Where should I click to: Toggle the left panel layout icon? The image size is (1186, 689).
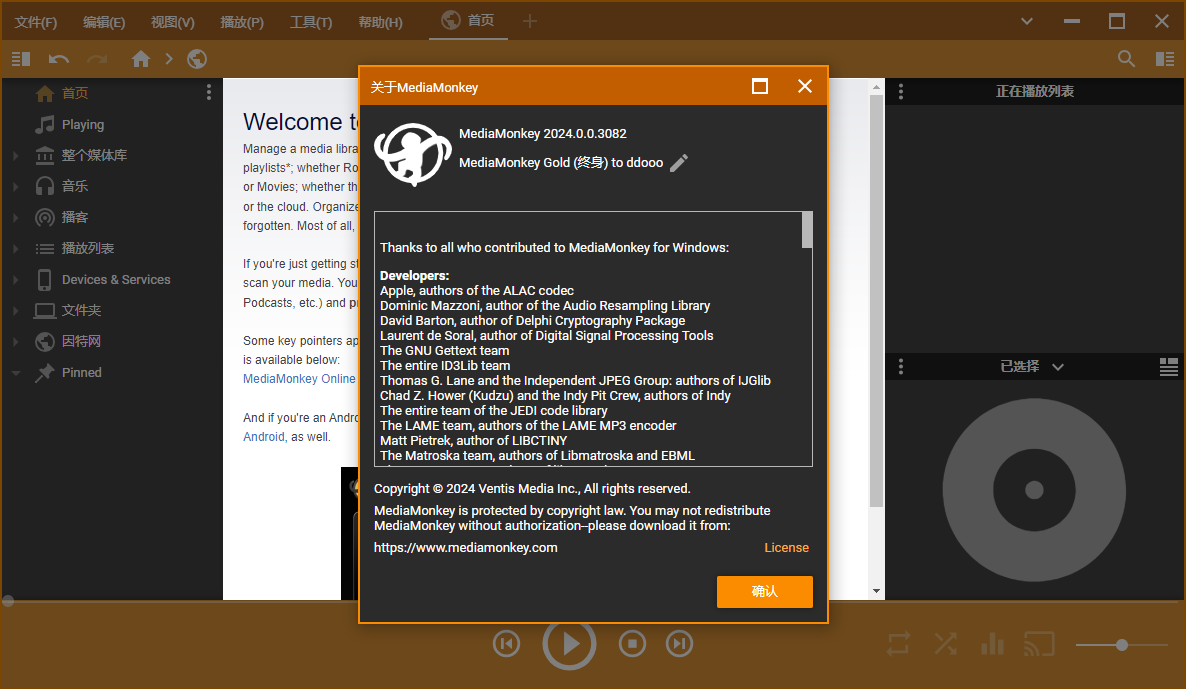coord(20,59)
